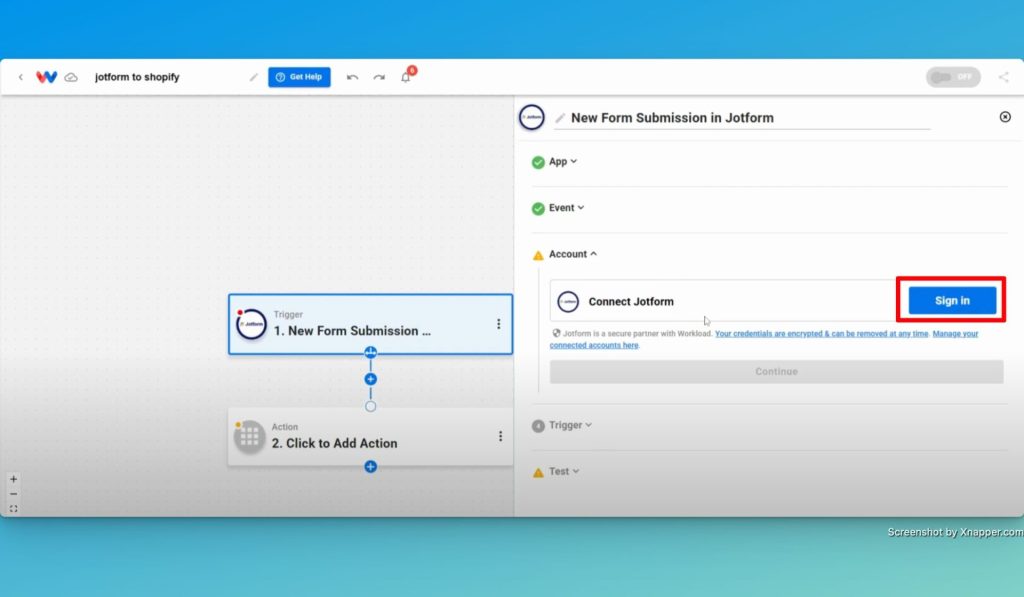
Task: Close the step configuration panel
Action: coord(1005,117)
